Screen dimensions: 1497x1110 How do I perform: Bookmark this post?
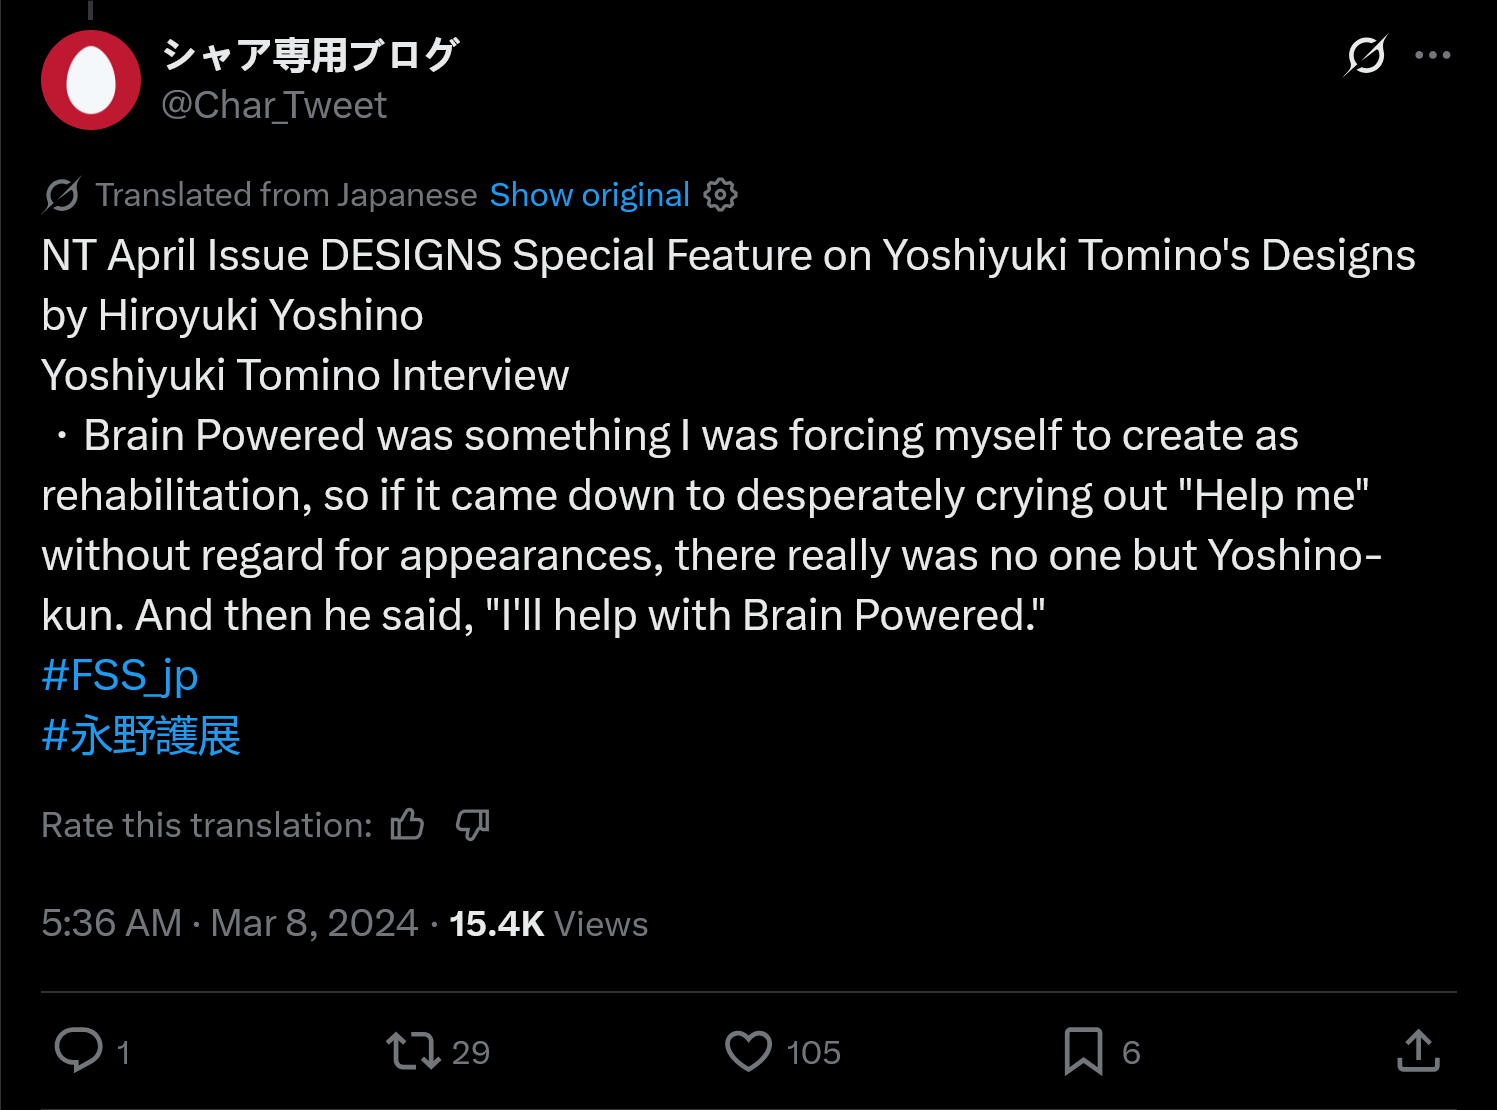[1083, 1051]
